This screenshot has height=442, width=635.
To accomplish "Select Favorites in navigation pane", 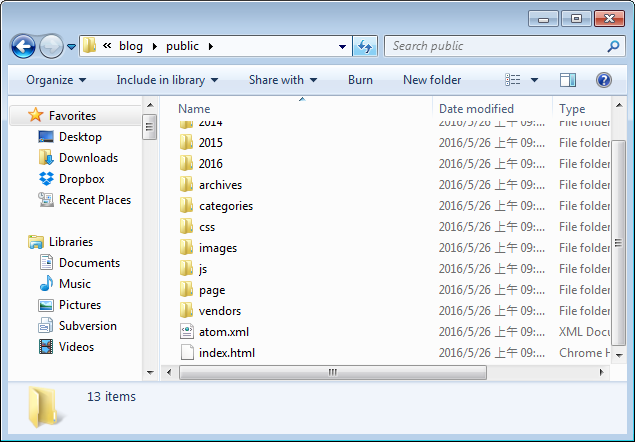I will [75, 116].
